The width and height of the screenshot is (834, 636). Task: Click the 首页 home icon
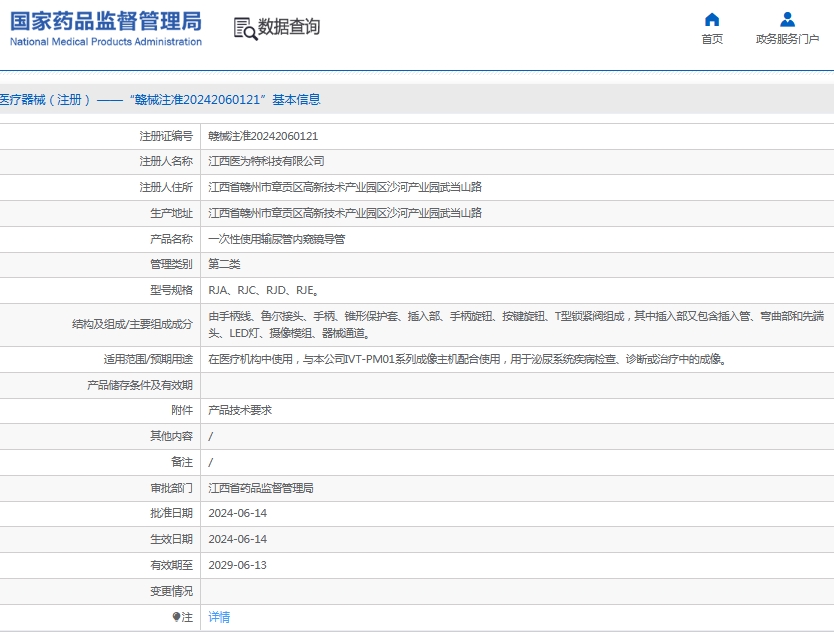click(x=712, y=20)
